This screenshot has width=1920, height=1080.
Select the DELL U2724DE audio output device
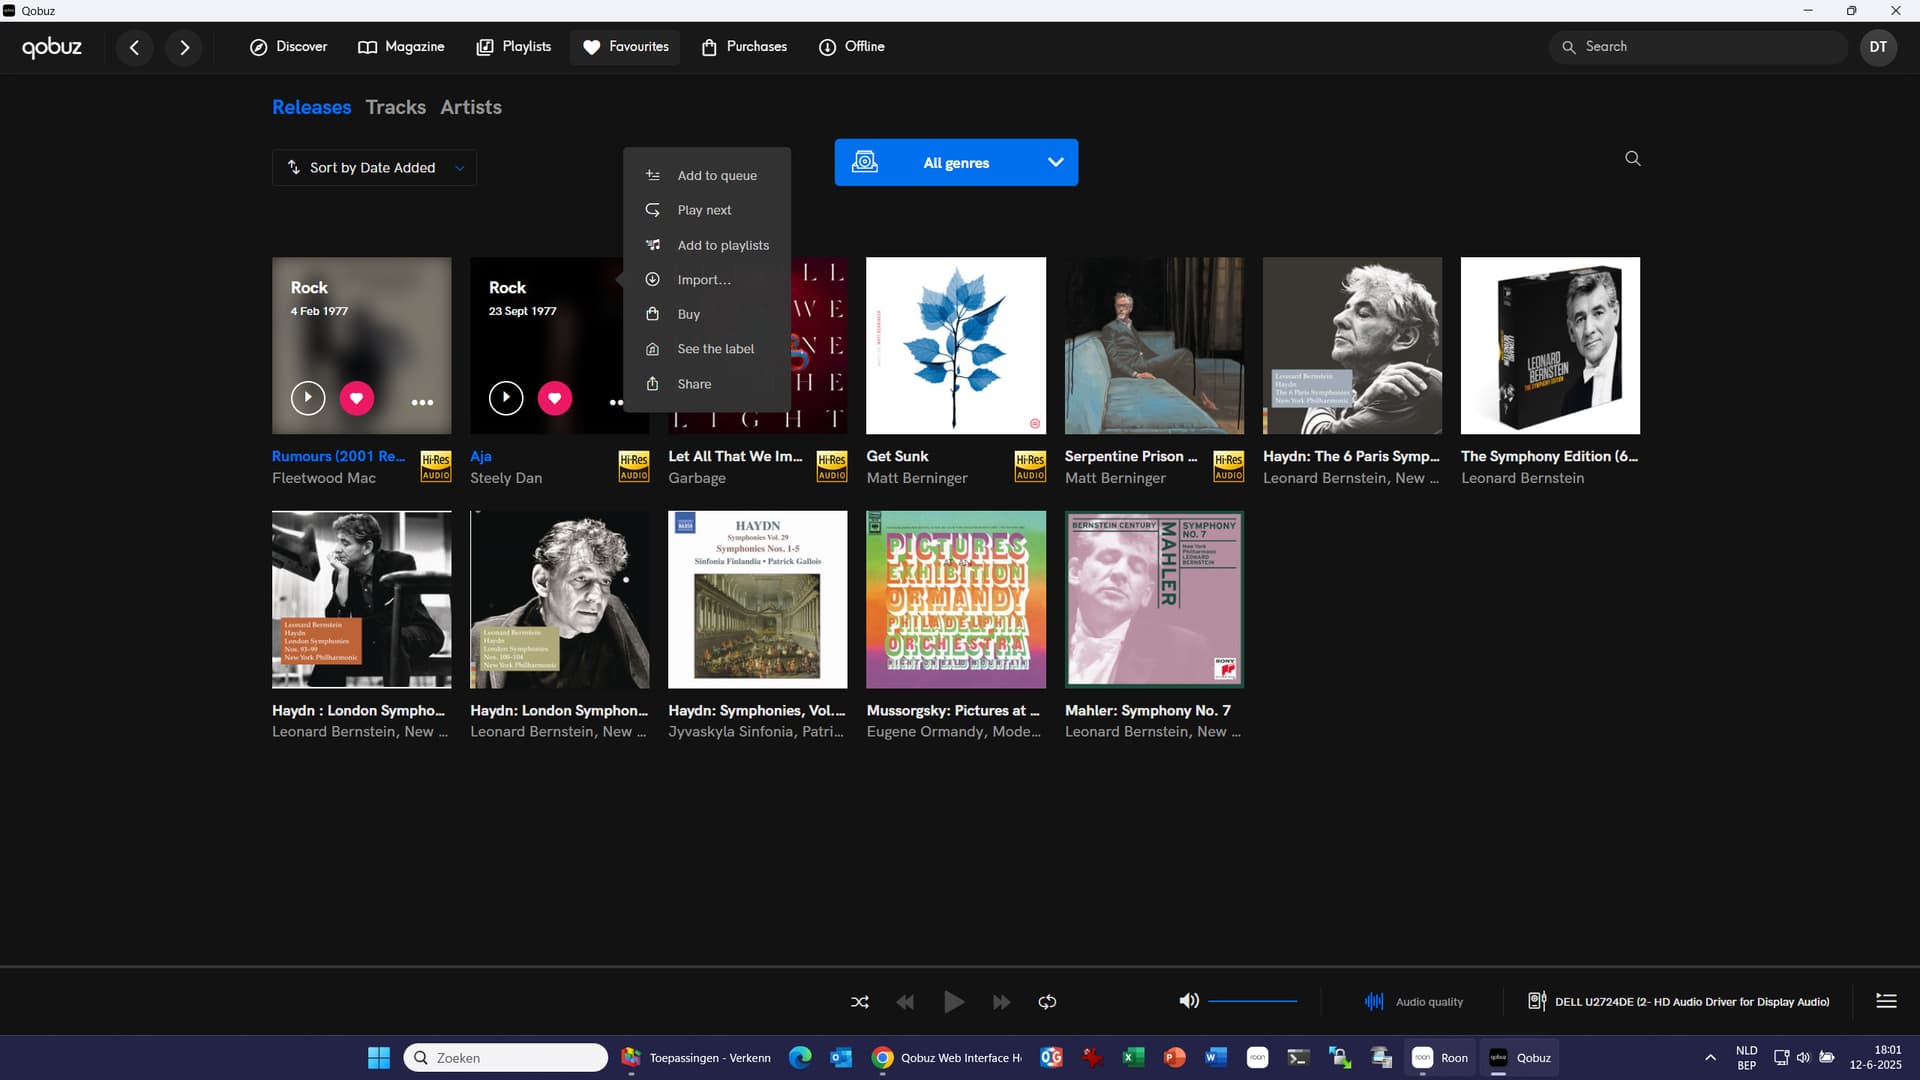point(1679,1001)
